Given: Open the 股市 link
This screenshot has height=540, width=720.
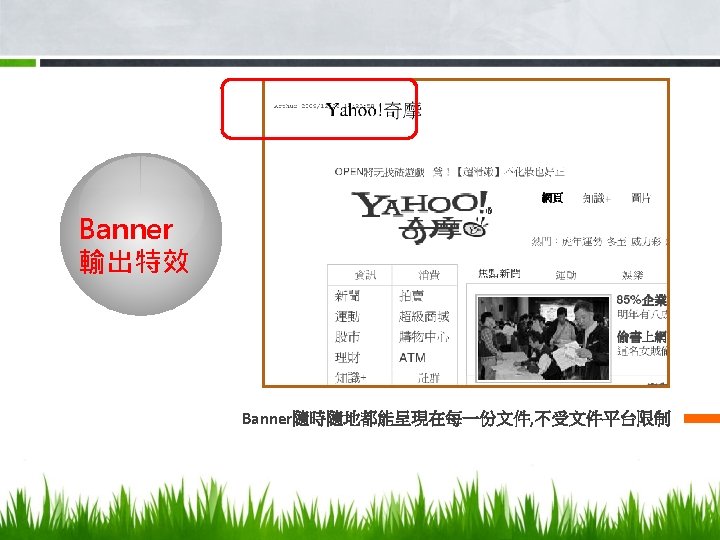Looking at the screenshot, I should [347, 337].
